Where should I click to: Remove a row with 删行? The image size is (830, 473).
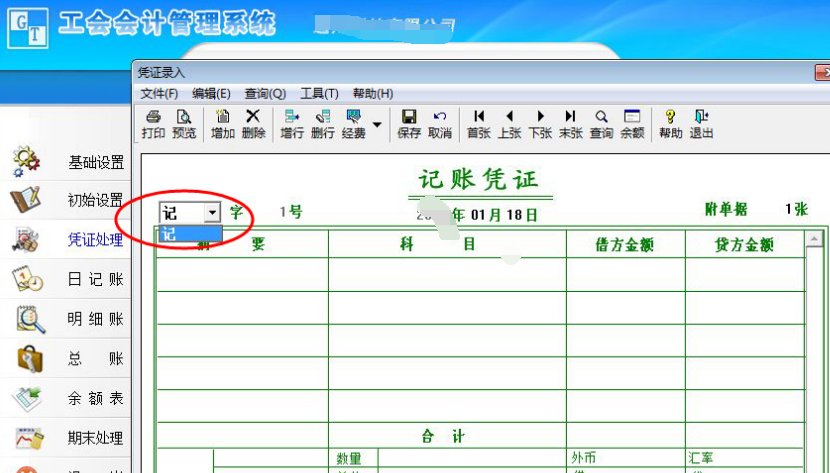(322, 124)
